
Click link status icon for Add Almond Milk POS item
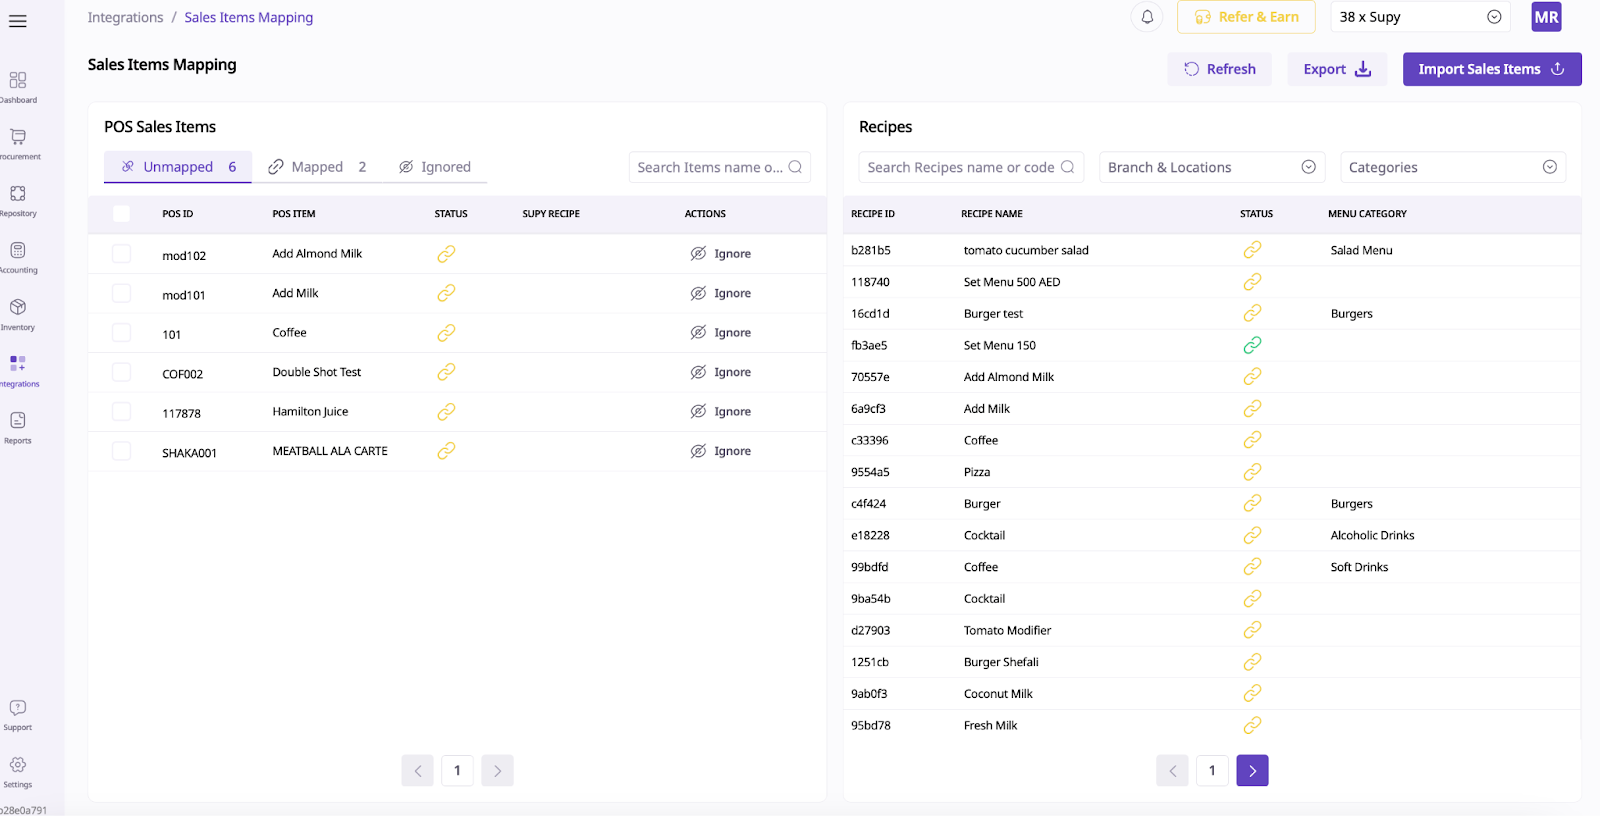446,254
